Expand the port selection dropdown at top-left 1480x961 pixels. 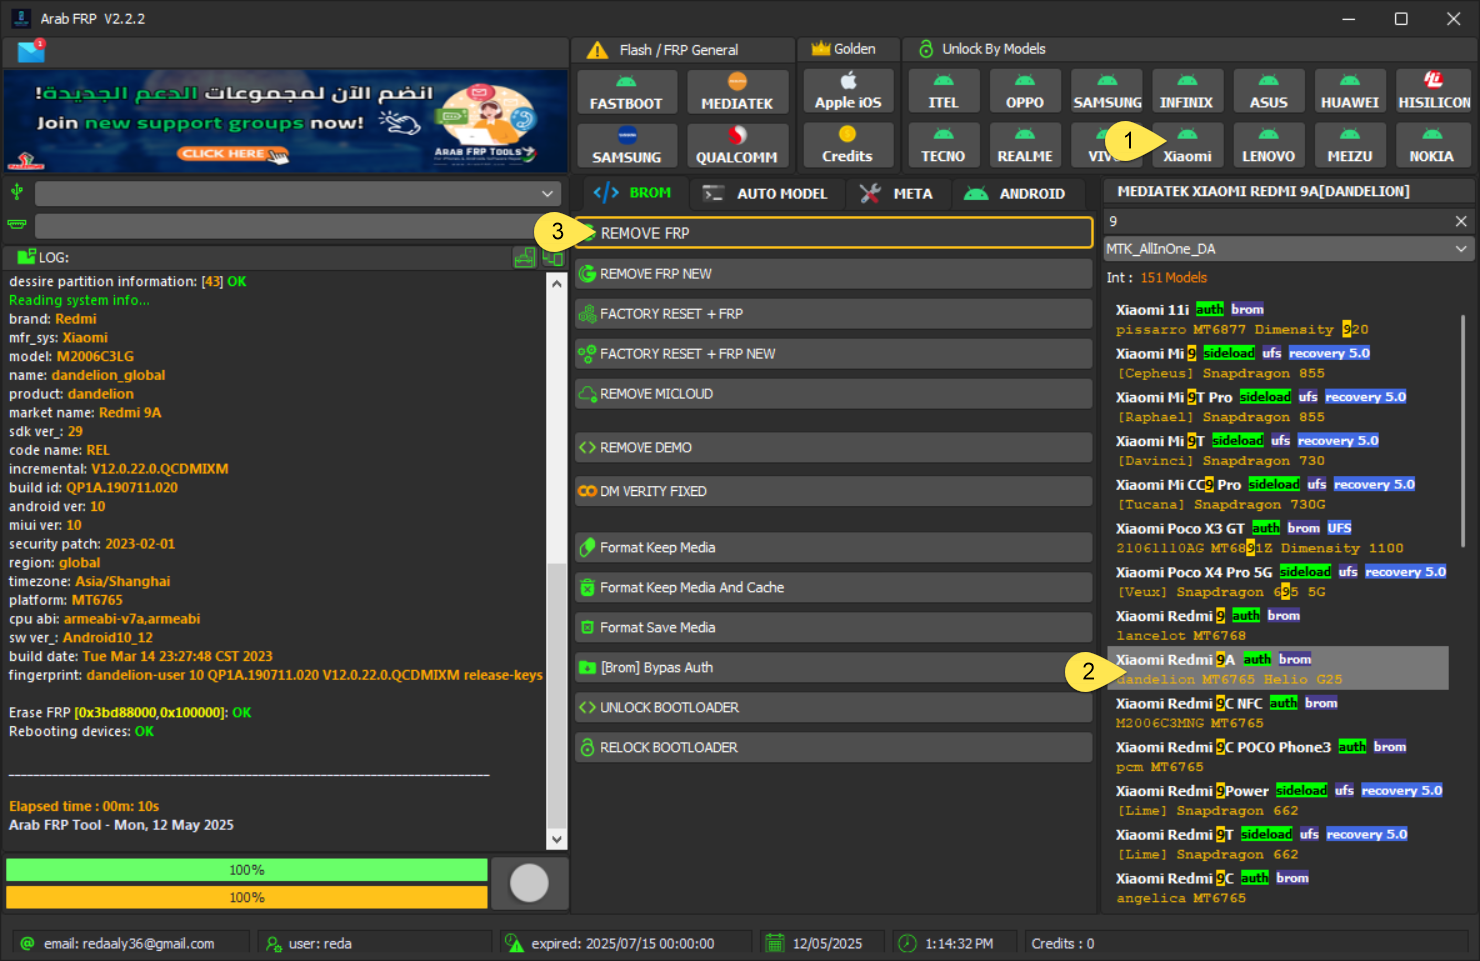(297, 193)
